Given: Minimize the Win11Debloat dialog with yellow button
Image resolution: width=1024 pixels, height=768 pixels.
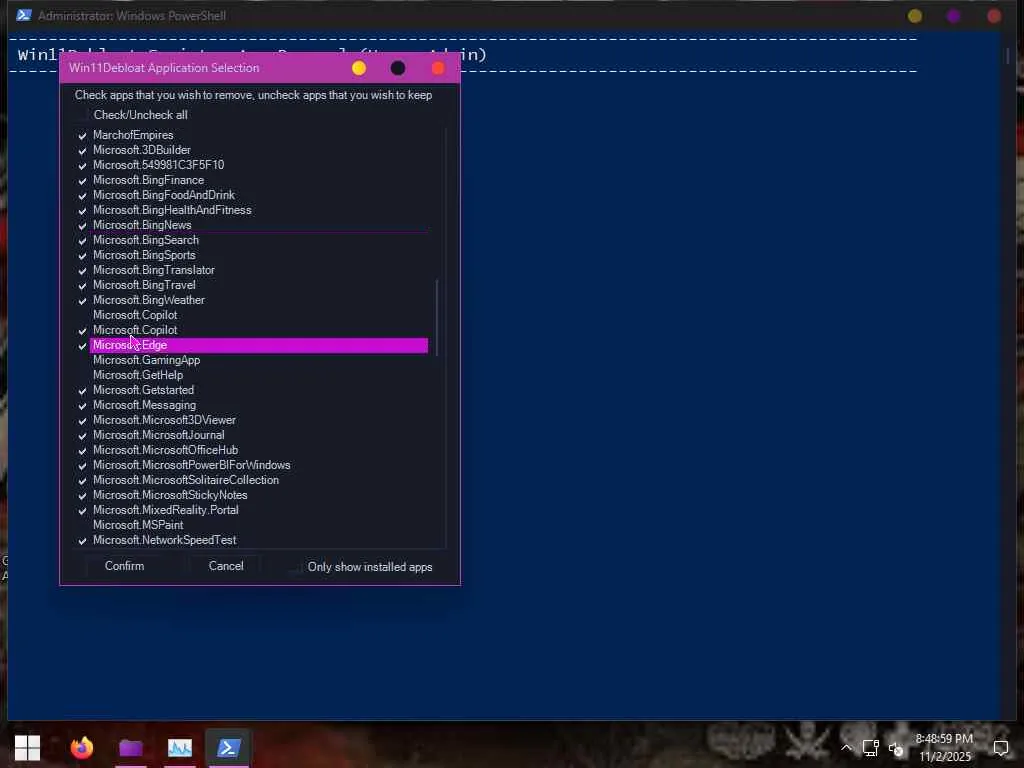Looking at the screenshot, I should click(359, 68).
